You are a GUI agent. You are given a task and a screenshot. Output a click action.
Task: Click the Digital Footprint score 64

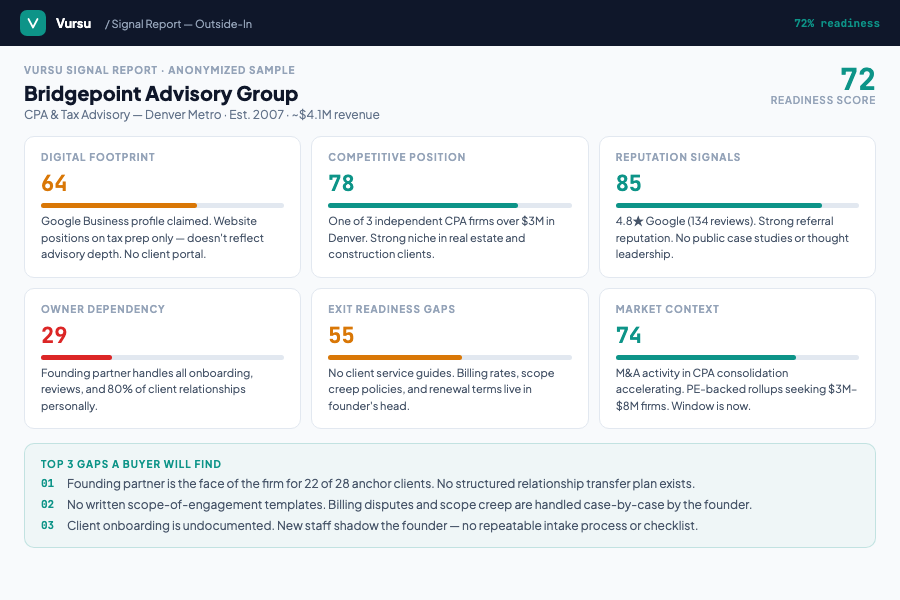coord(54,183)
